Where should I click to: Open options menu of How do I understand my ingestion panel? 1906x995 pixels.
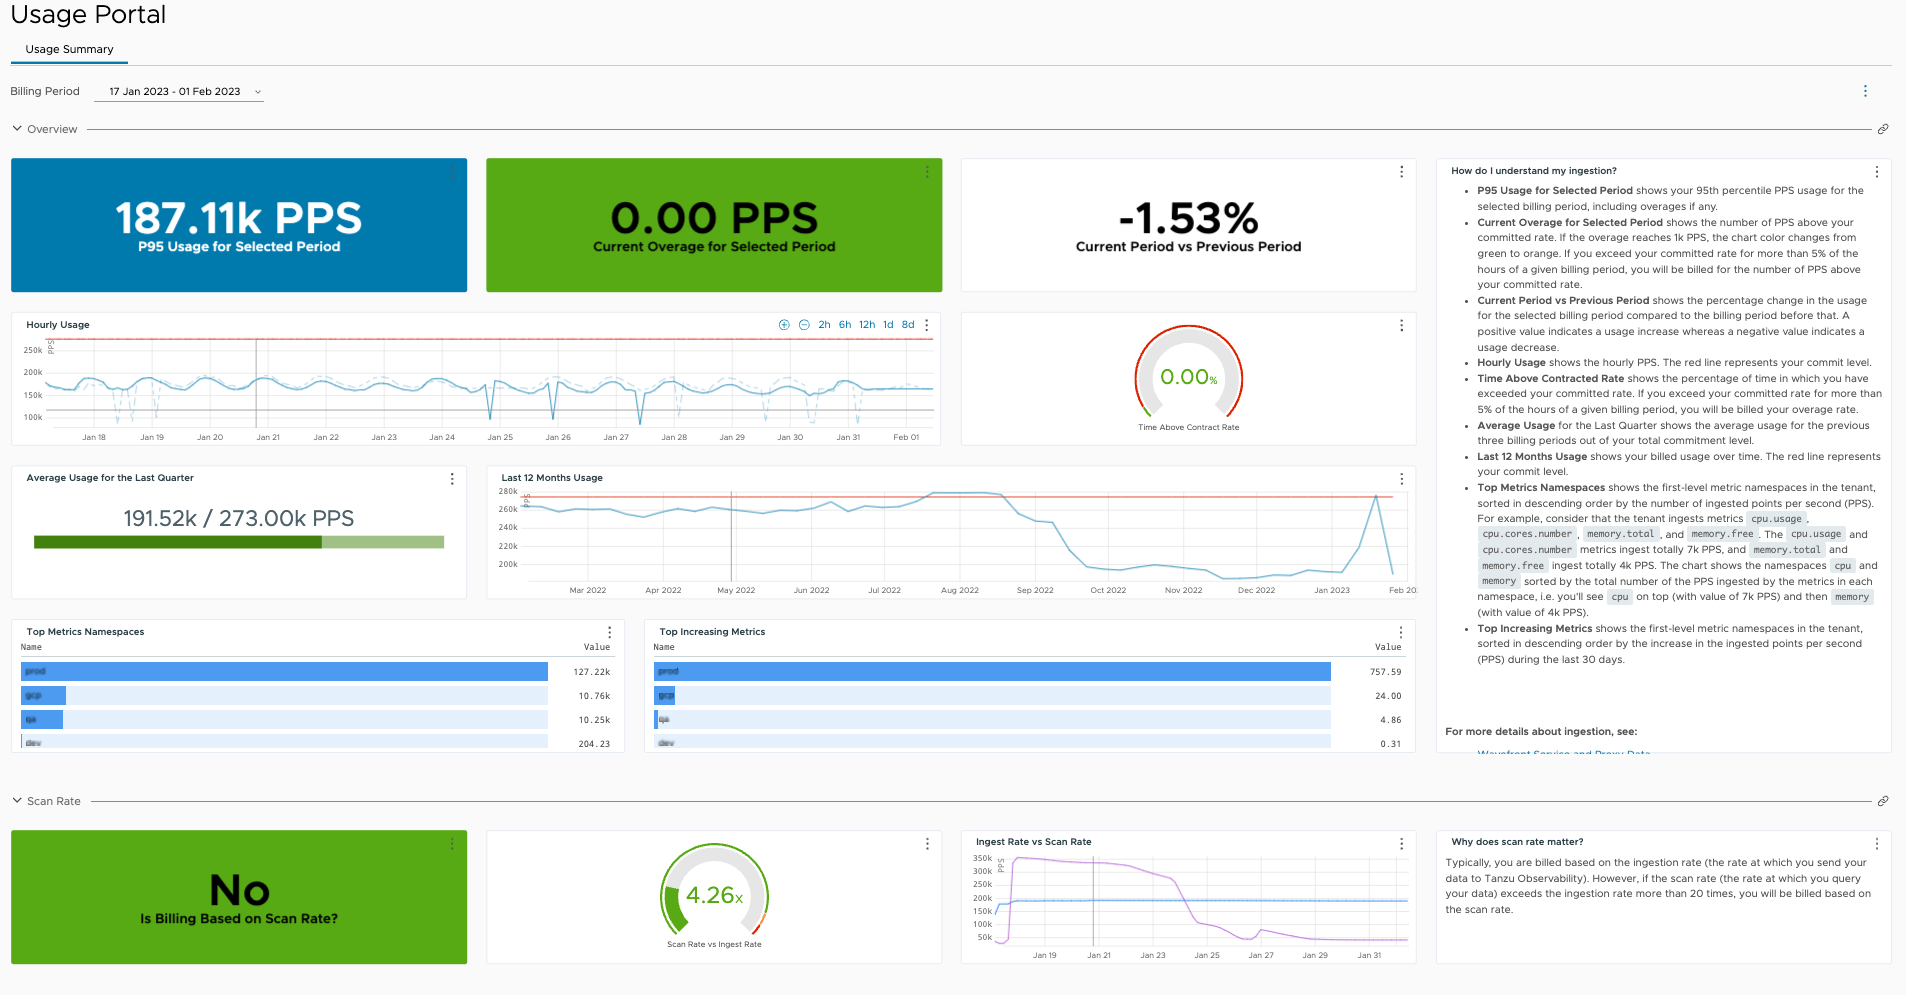[x=1876, y=172]
